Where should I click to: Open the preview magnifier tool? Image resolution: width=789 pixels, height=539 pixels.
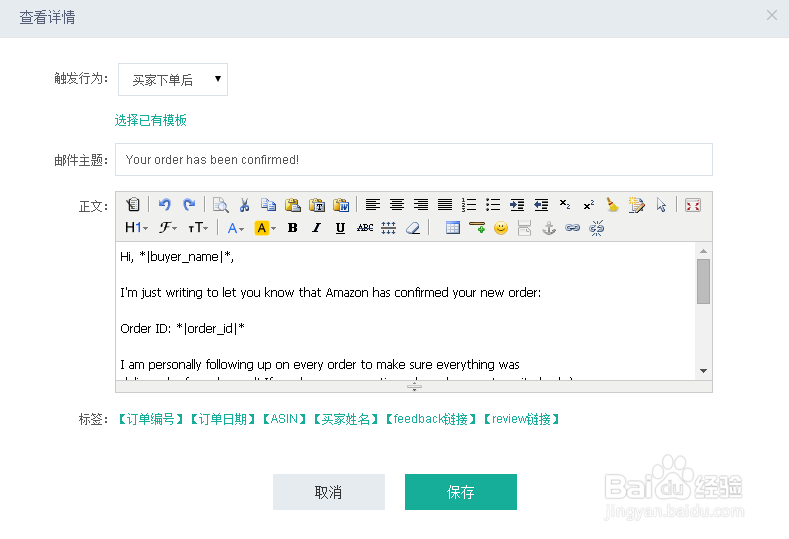(x=220, y=204)
